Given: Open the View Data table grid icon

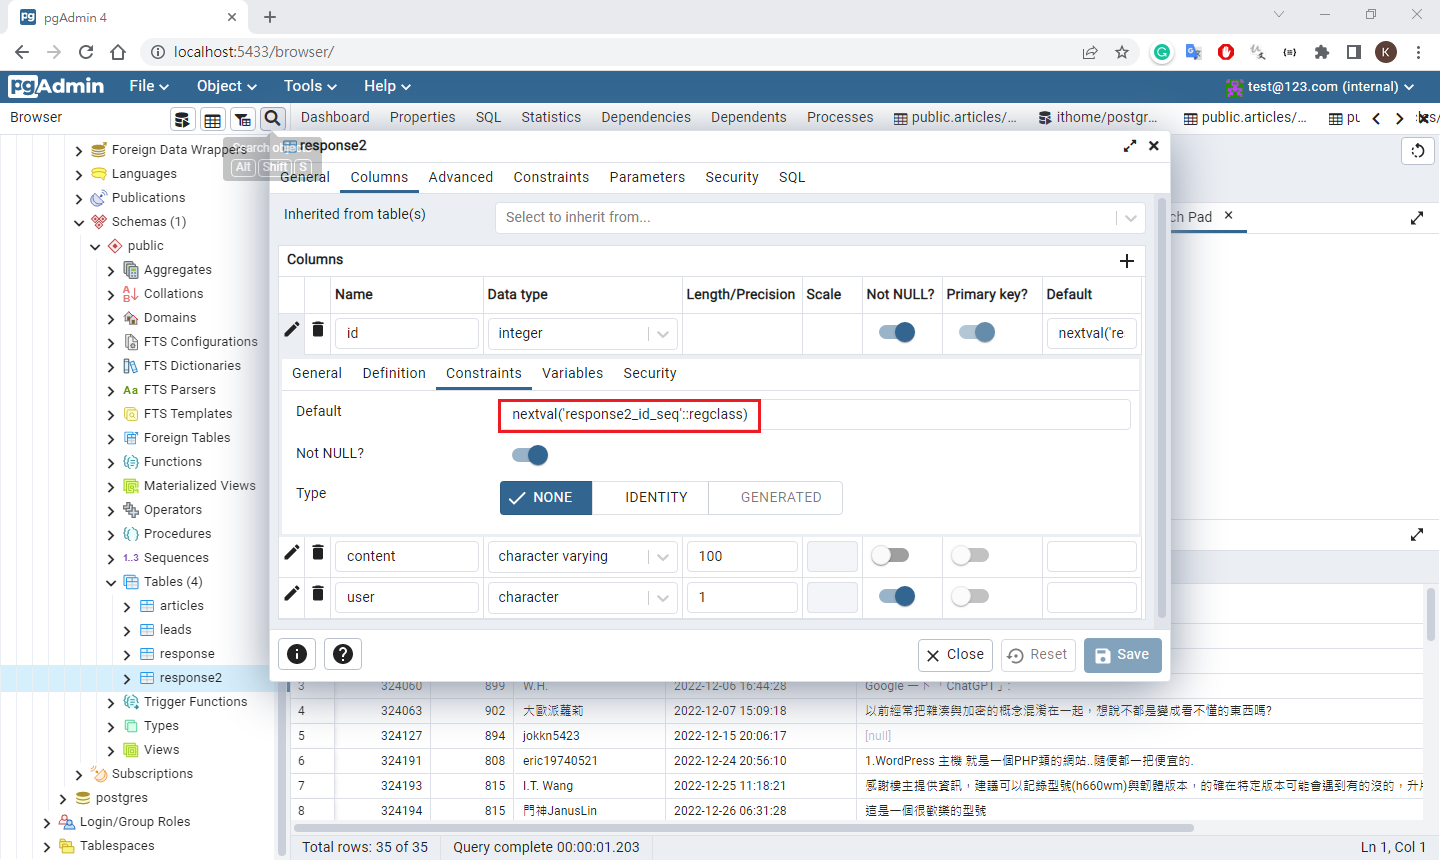Looking at the screenshot, I should 212,120.
